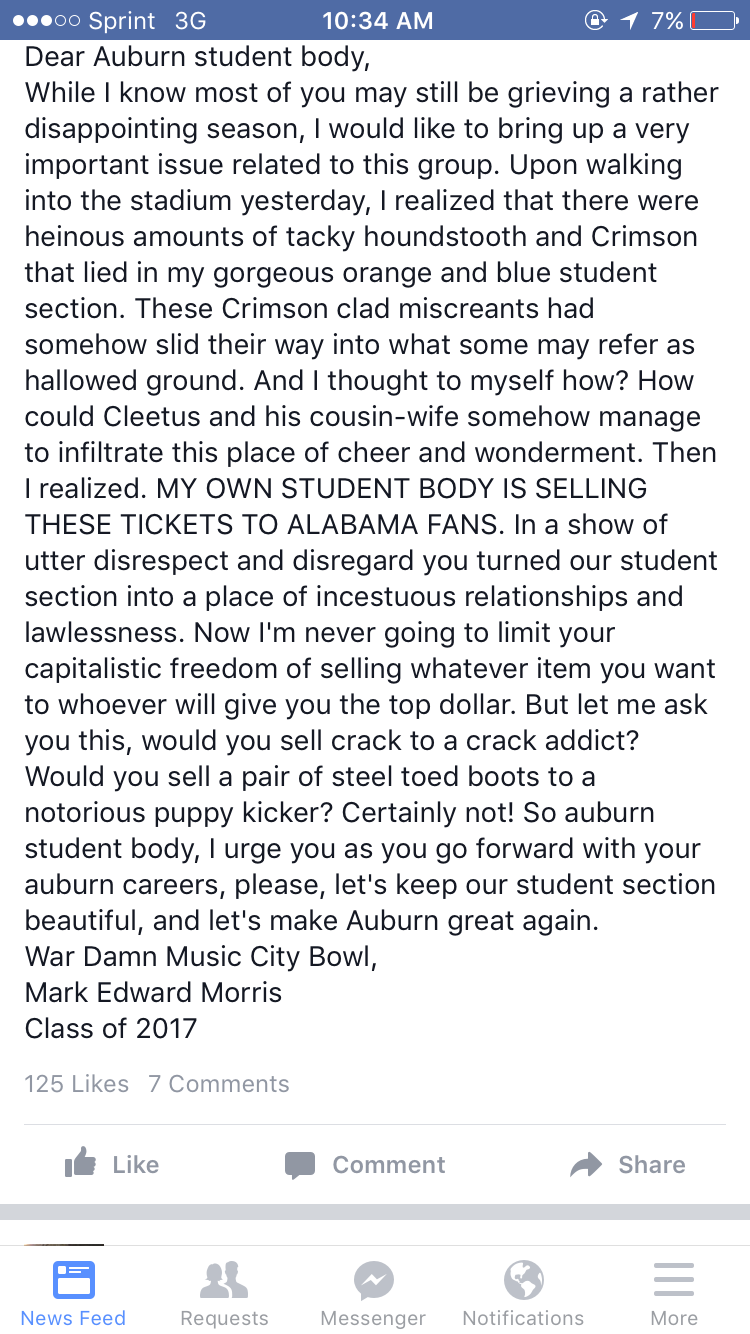Open the friend Requests tab
Screen dimensions: 750x1334
(x=224, y=1293)
